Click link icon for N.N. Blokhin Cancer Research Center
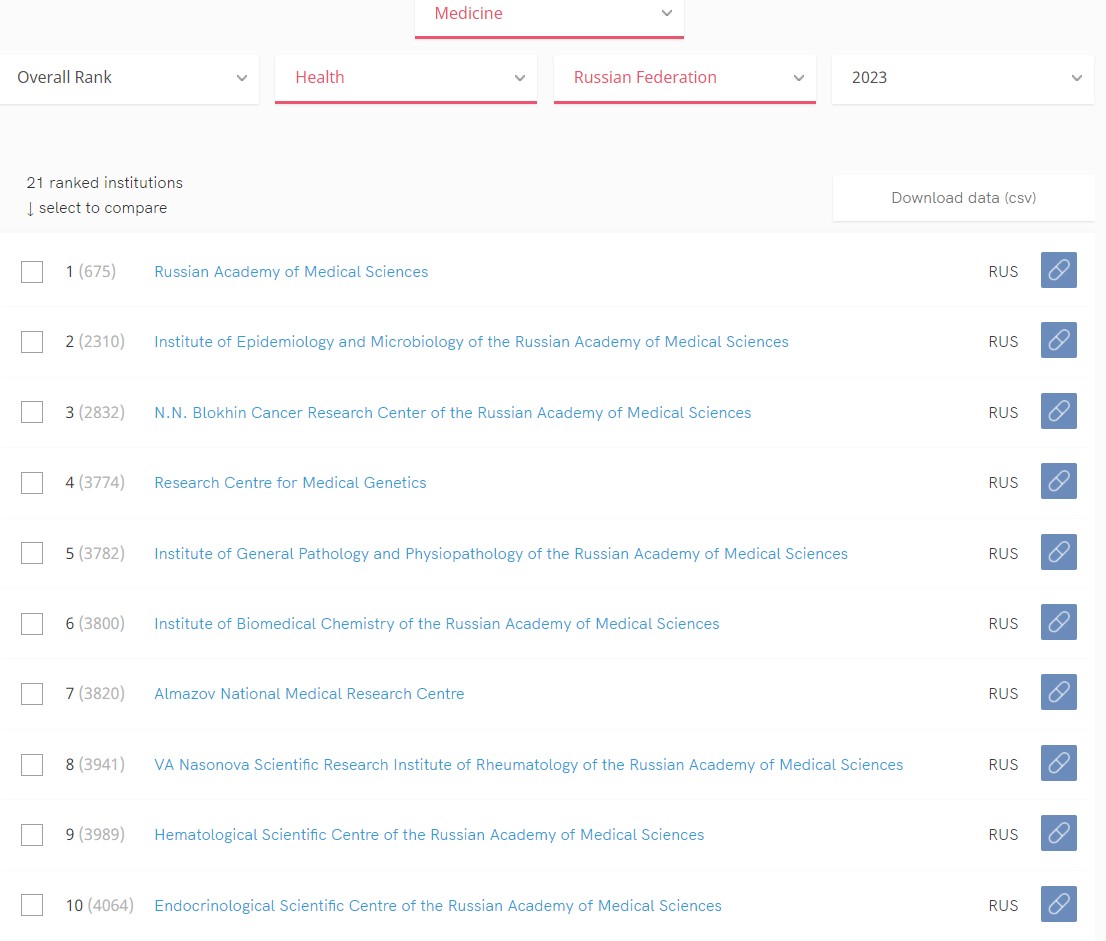 coord(1058,412)
